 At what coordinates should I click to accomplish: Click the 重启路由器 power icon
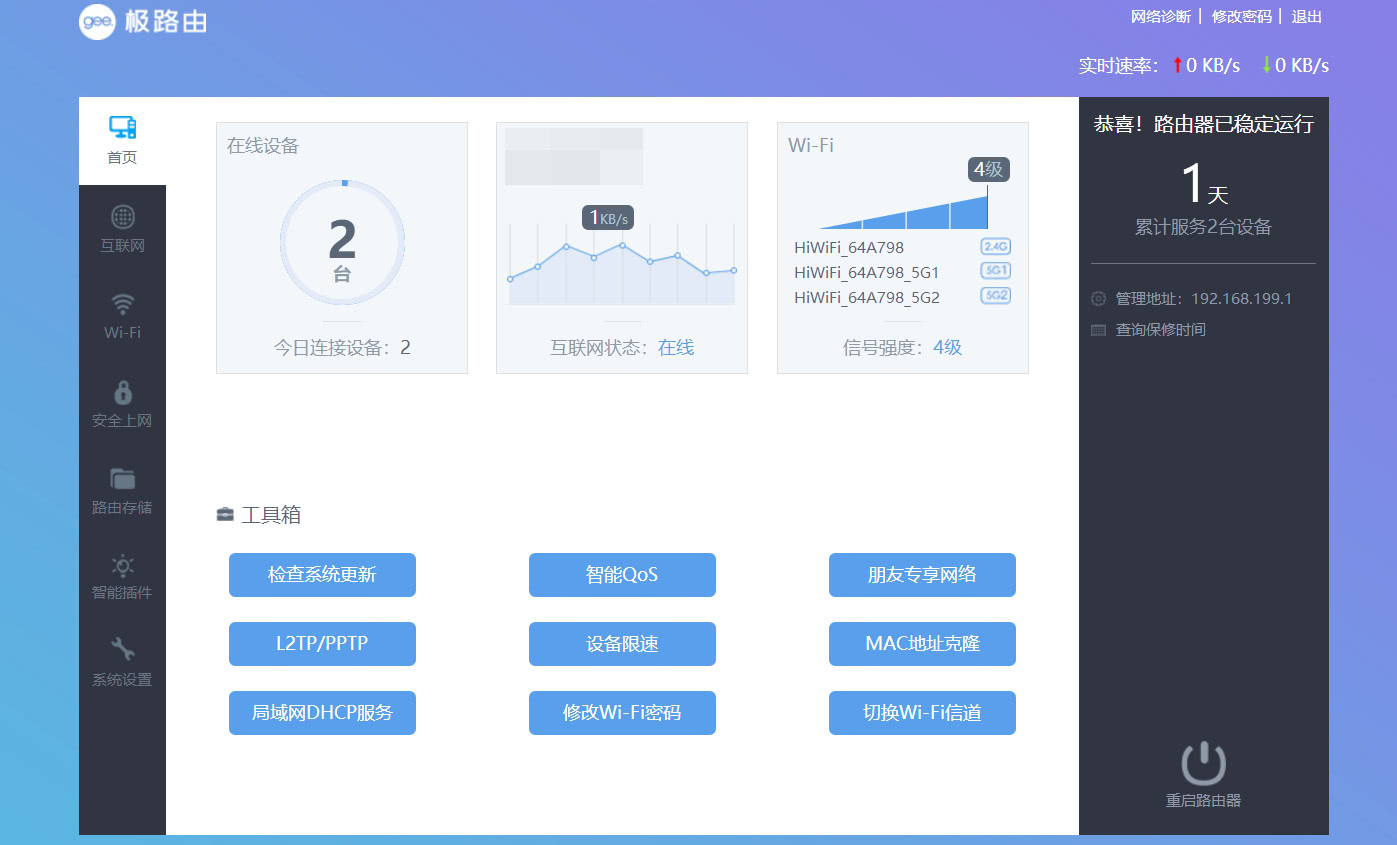1203,763
